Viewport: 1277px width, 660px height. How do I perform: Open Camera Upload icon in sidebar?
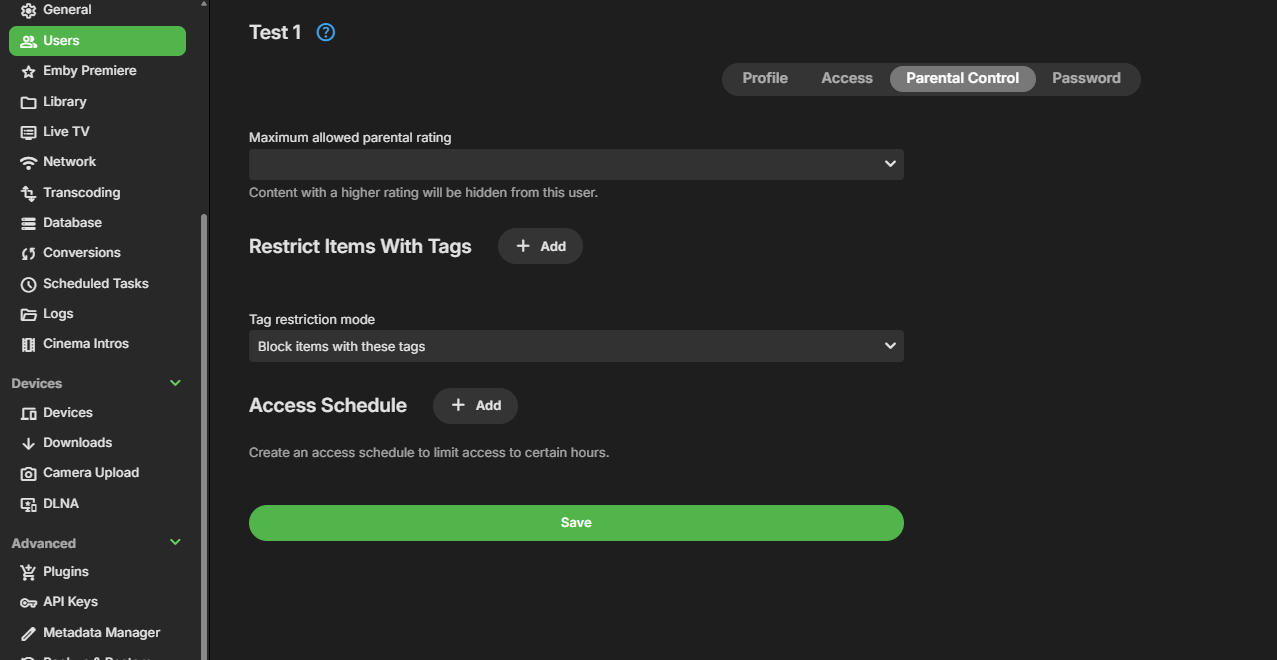point(28,473)
